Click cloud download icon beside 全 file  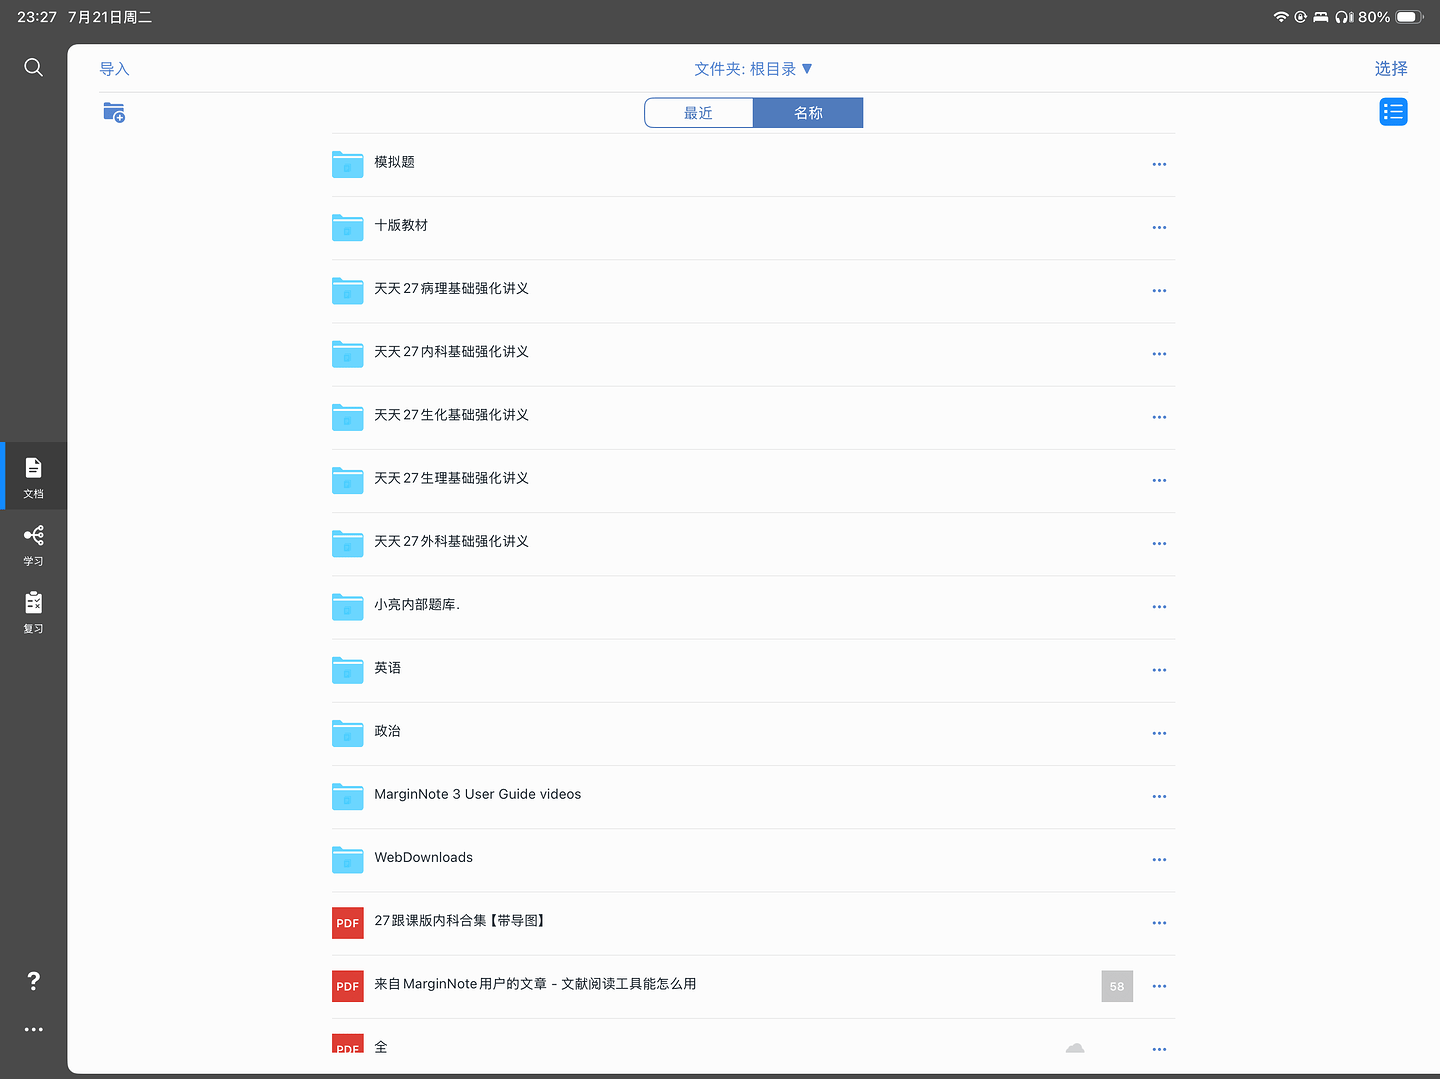pyautogui.click(x=1075, y=1047)
